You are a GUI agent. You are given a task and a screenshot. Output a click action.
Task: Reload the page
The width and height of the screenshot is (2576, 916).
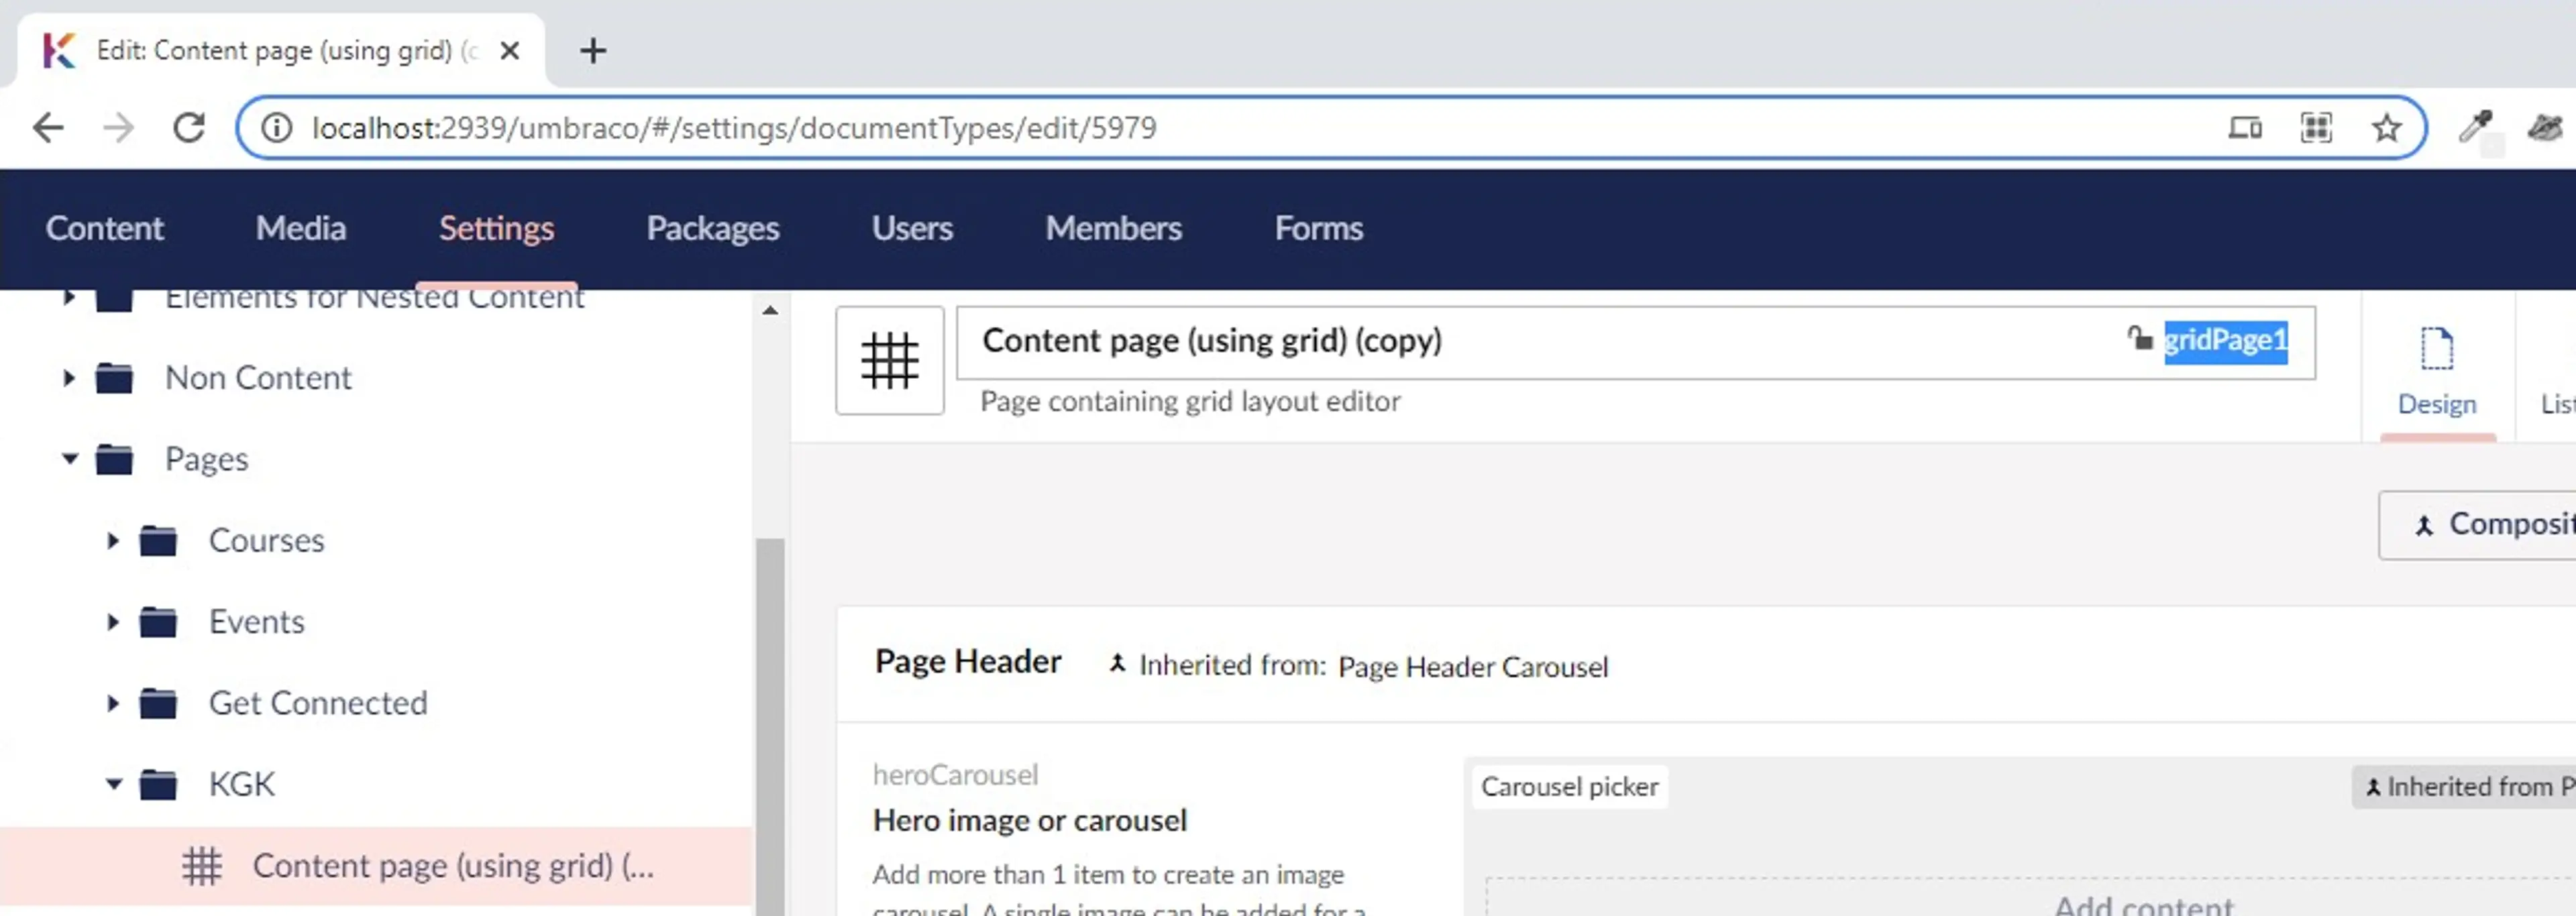point(189,128)
